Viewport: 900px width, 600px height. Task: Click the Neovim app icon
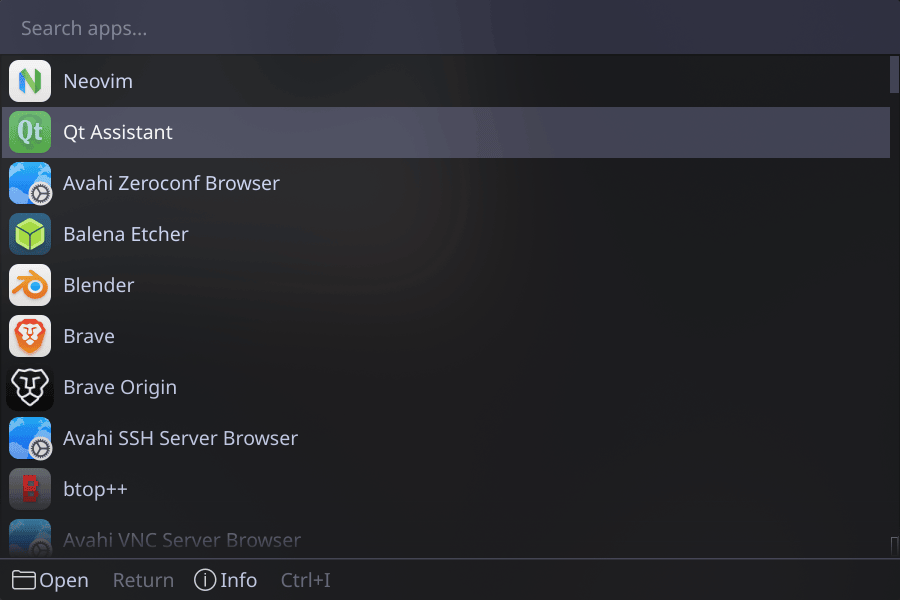point(30,81)
